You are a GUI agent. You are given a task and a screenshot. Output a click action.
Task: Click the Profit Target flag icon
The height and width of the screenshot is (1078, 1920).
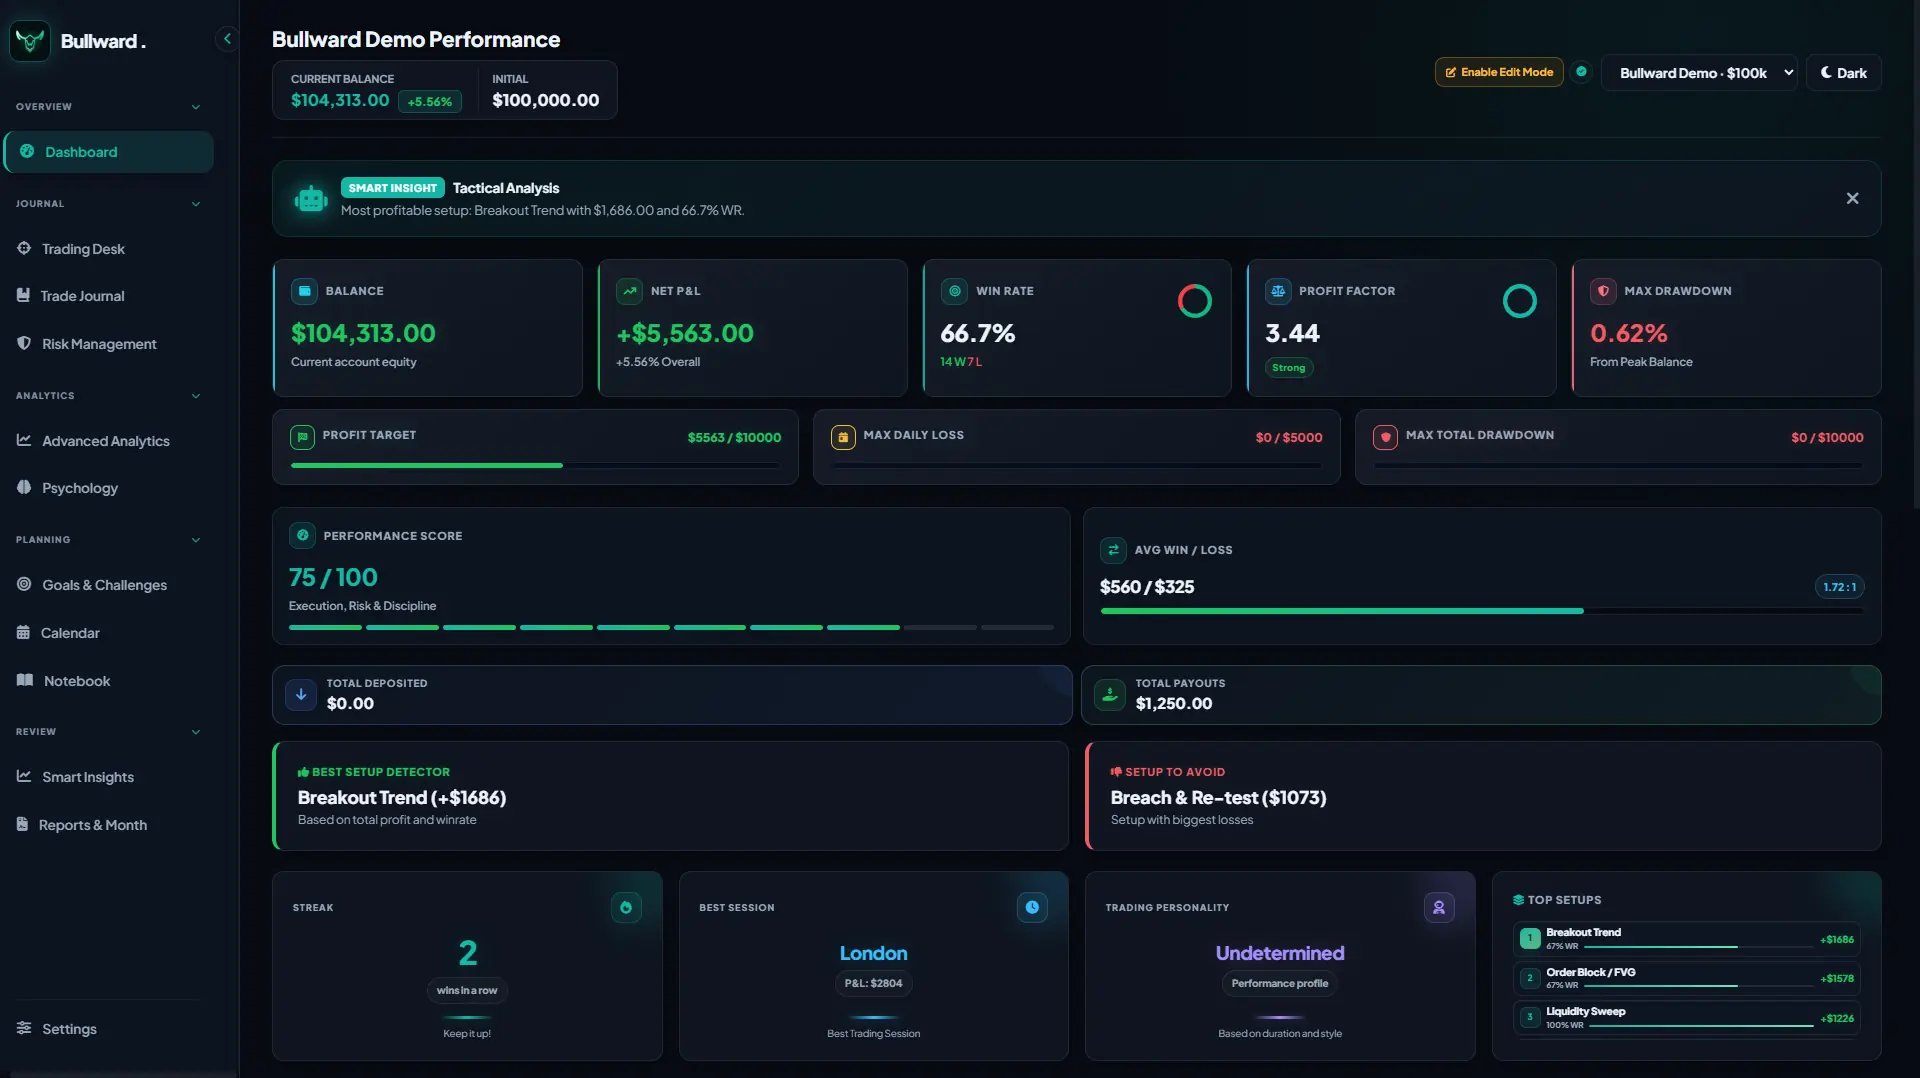pyautogui.click(x=302, y=437)
